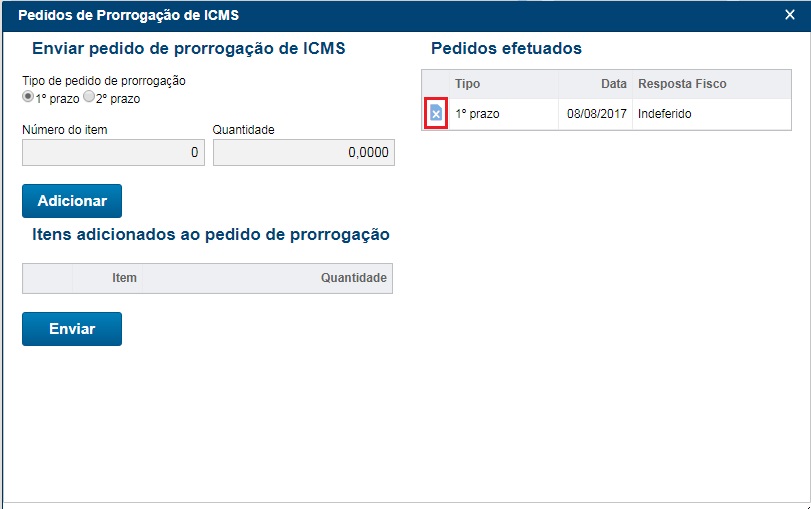
Task: Submit the request with the Enviar button
Action: pyautogui.click(x=72, y=329)
